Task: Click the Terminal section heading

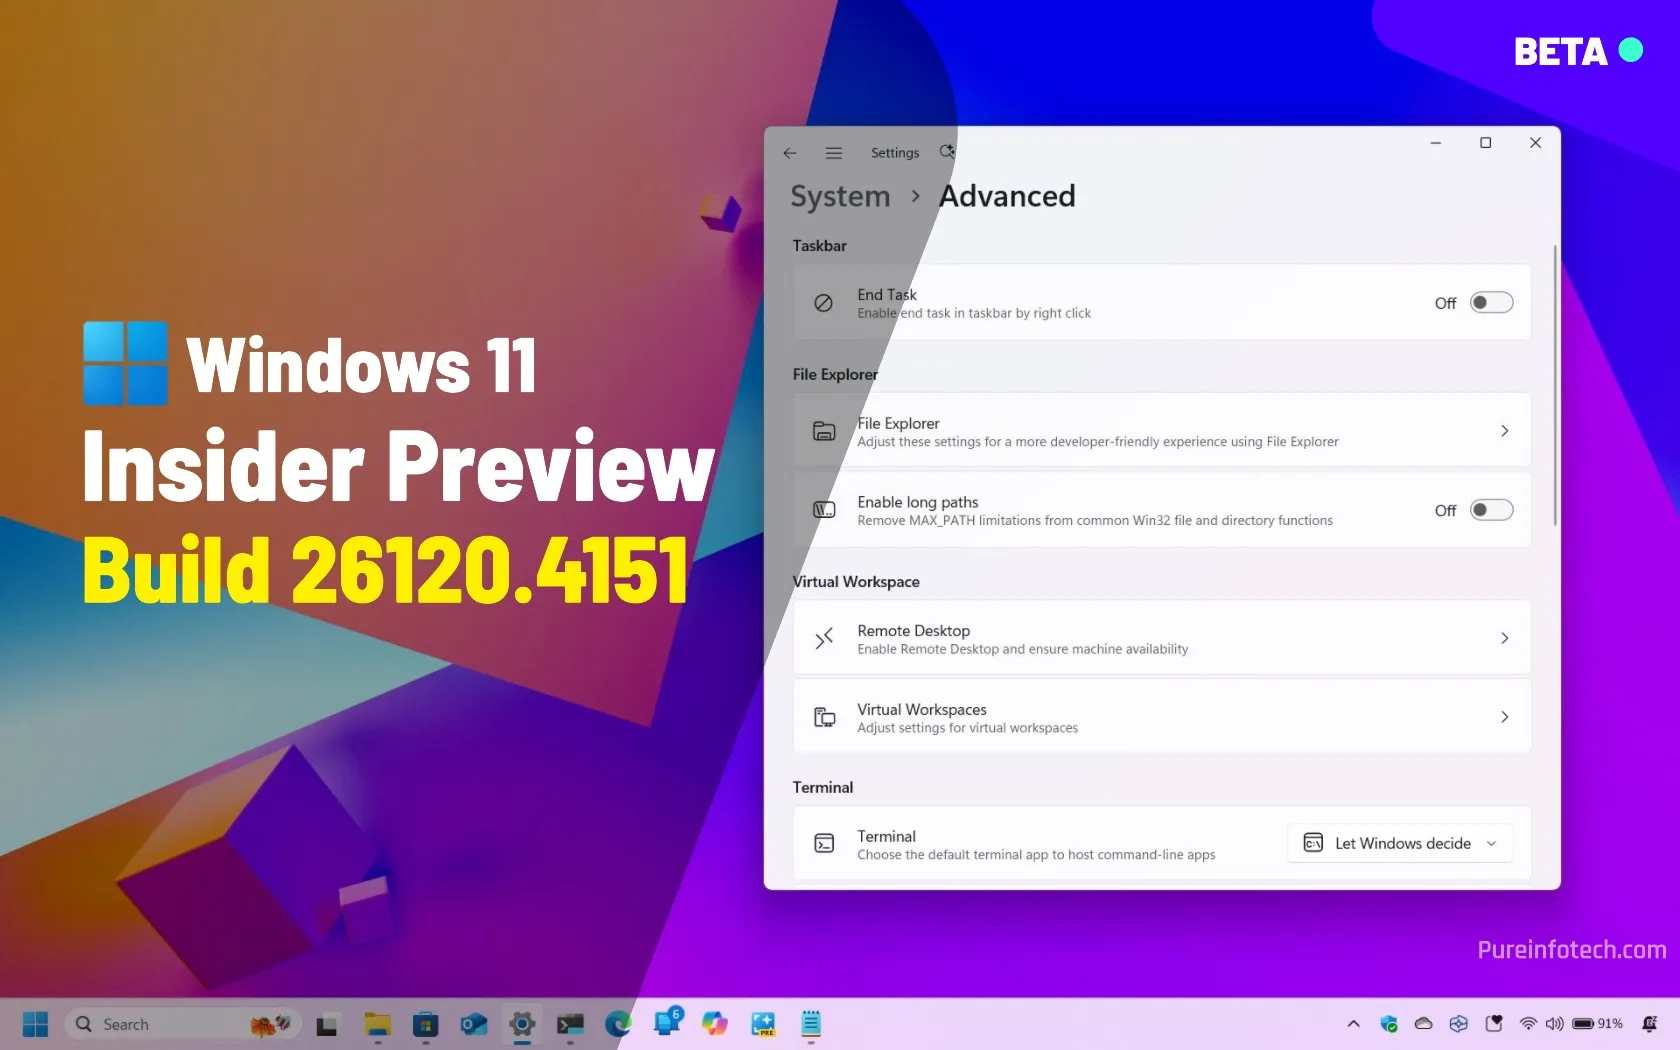Action: (x=823, y=788)
